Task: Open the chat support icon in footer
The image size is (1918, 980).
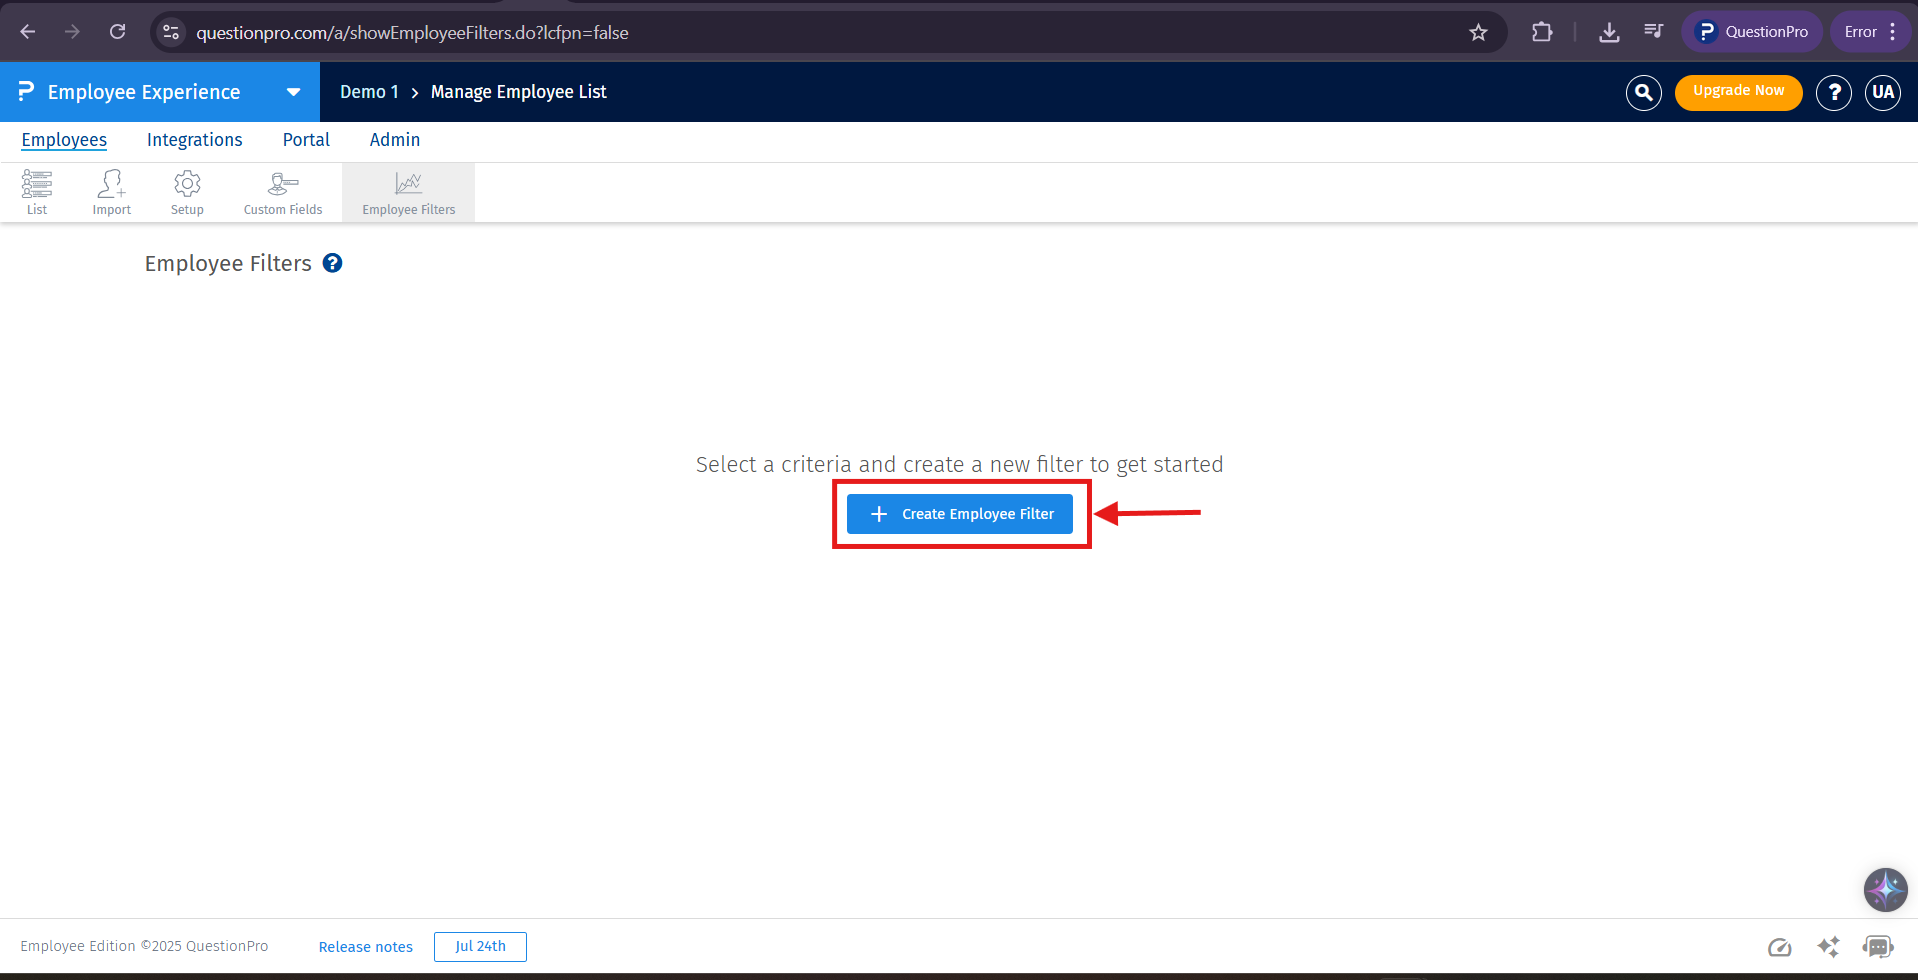Action: [x=1877, y=947]
